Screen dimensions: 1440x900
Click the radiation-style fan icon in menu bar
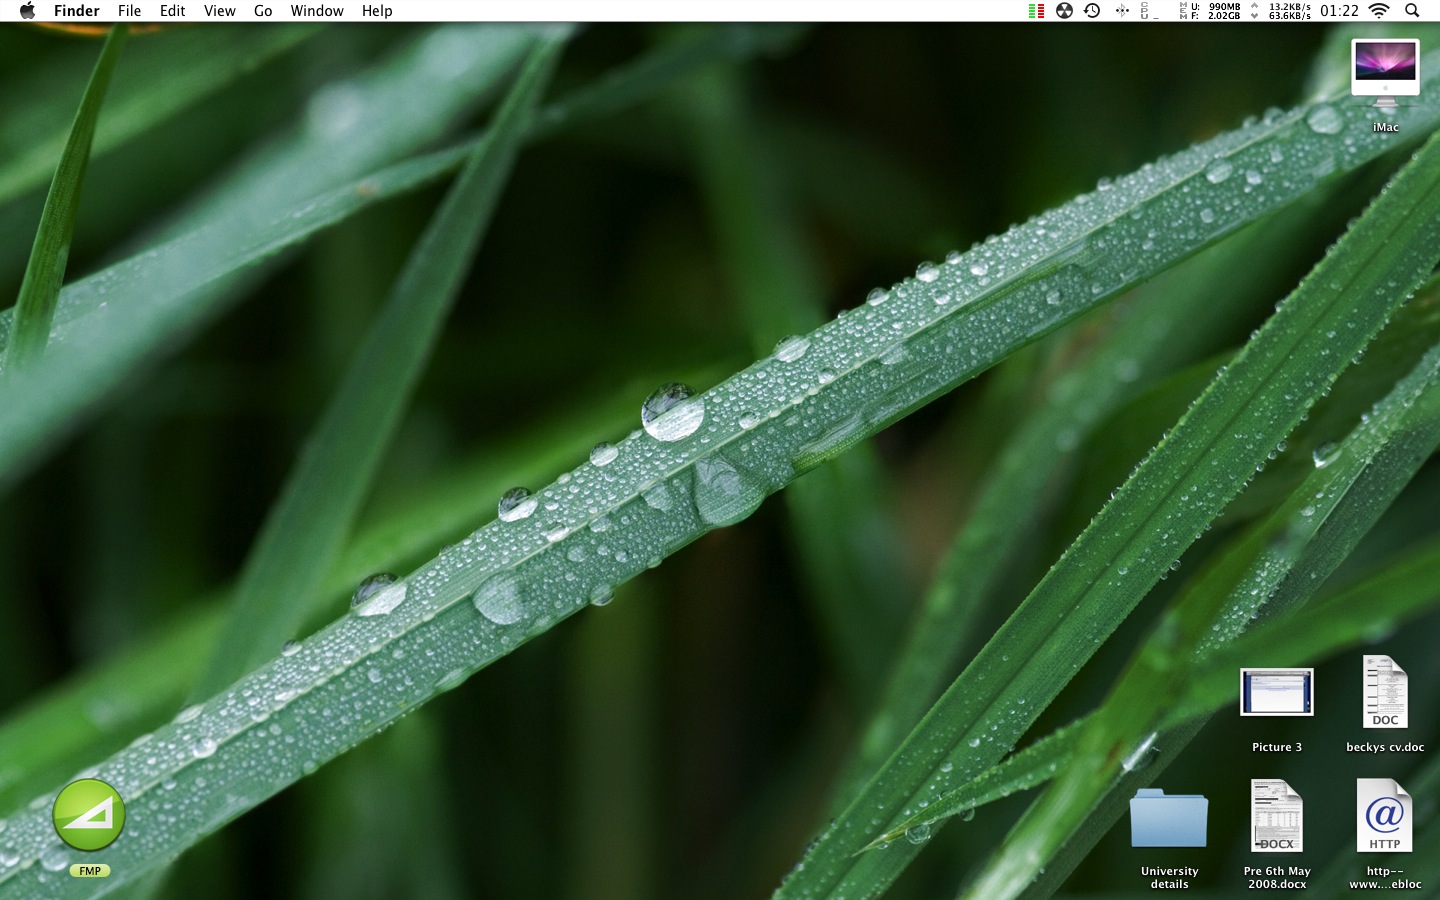point(1064,11)
